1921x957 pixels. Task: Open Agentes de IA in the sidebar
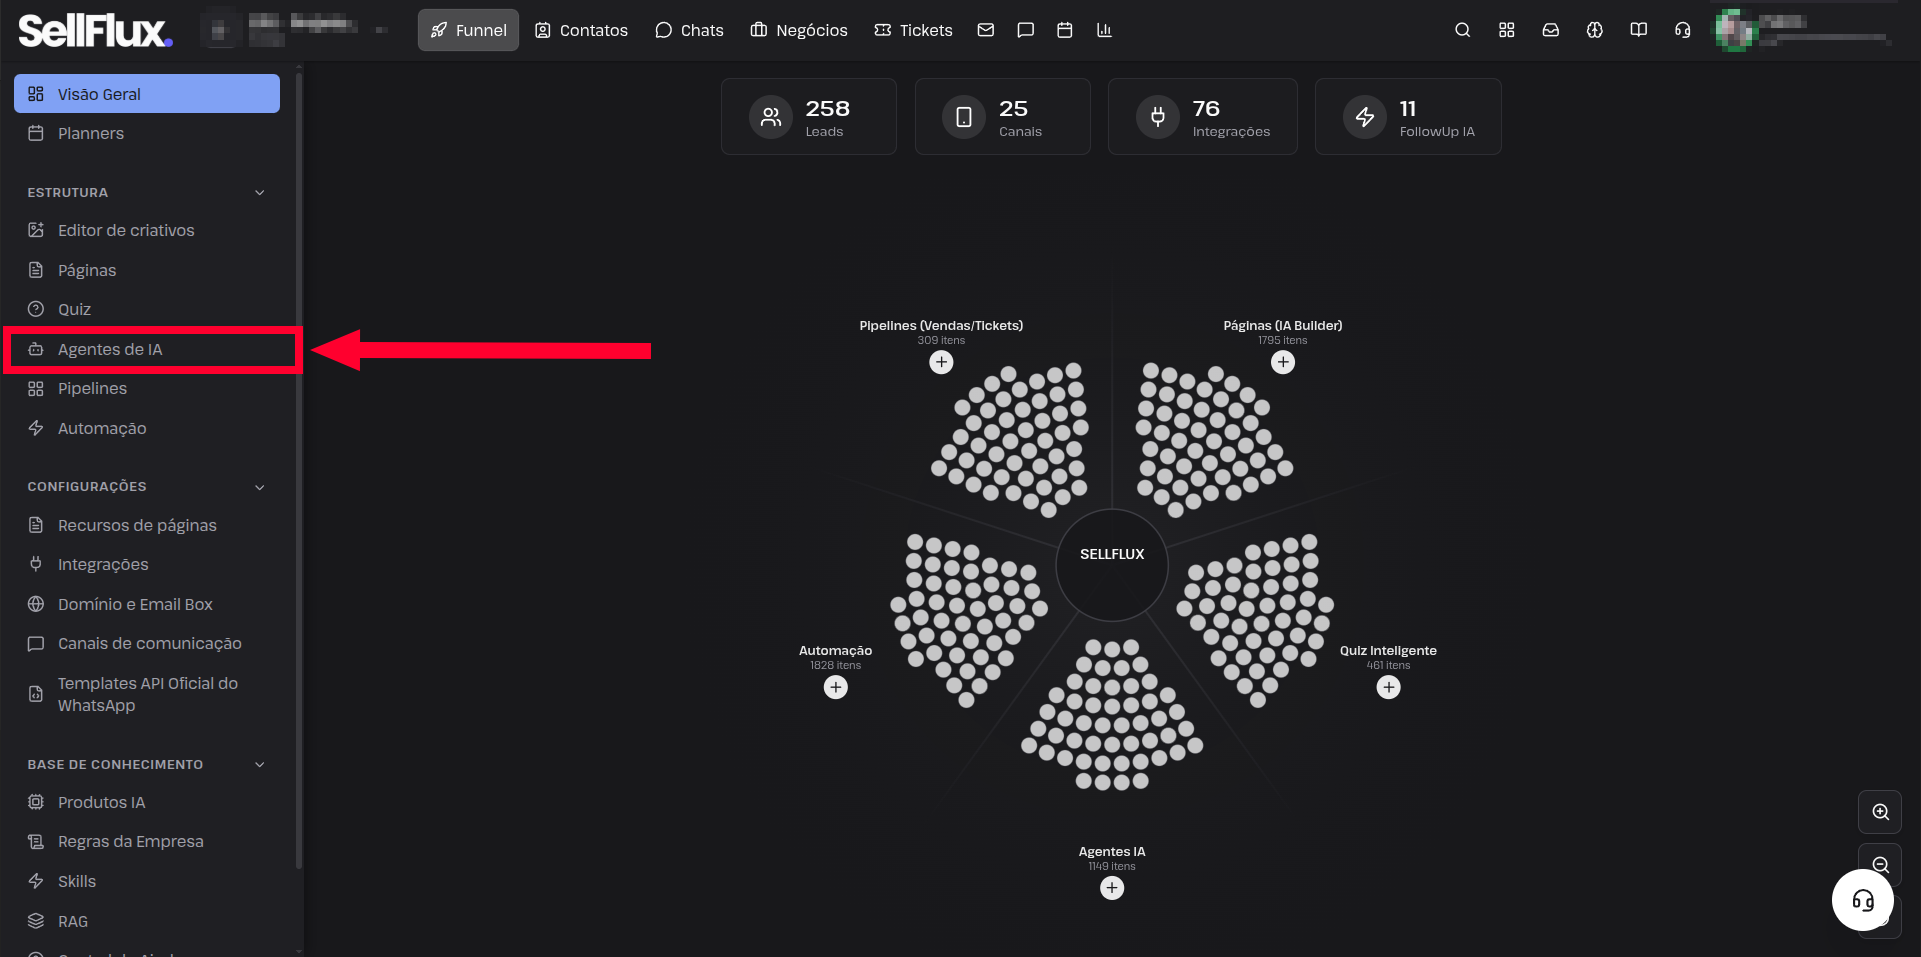147,349
